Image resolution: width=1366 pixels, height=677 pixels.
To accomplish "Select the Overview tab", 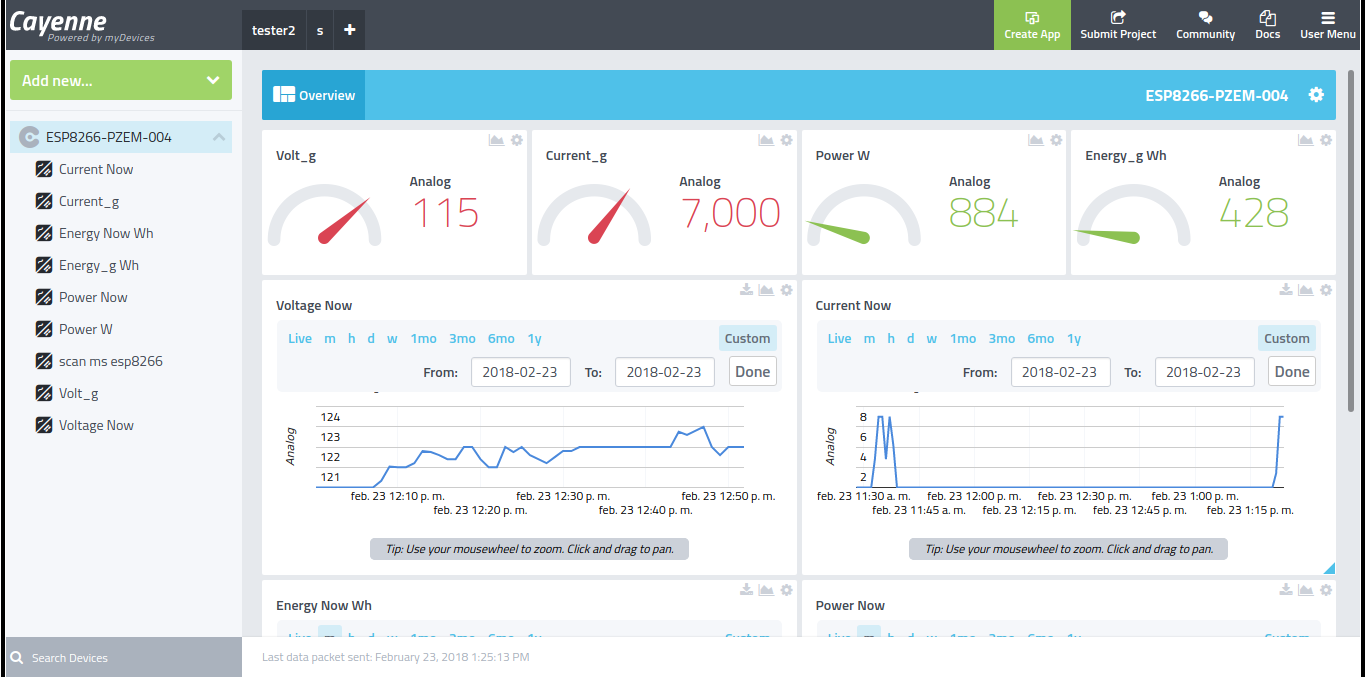I will click(x=314, y=95).
